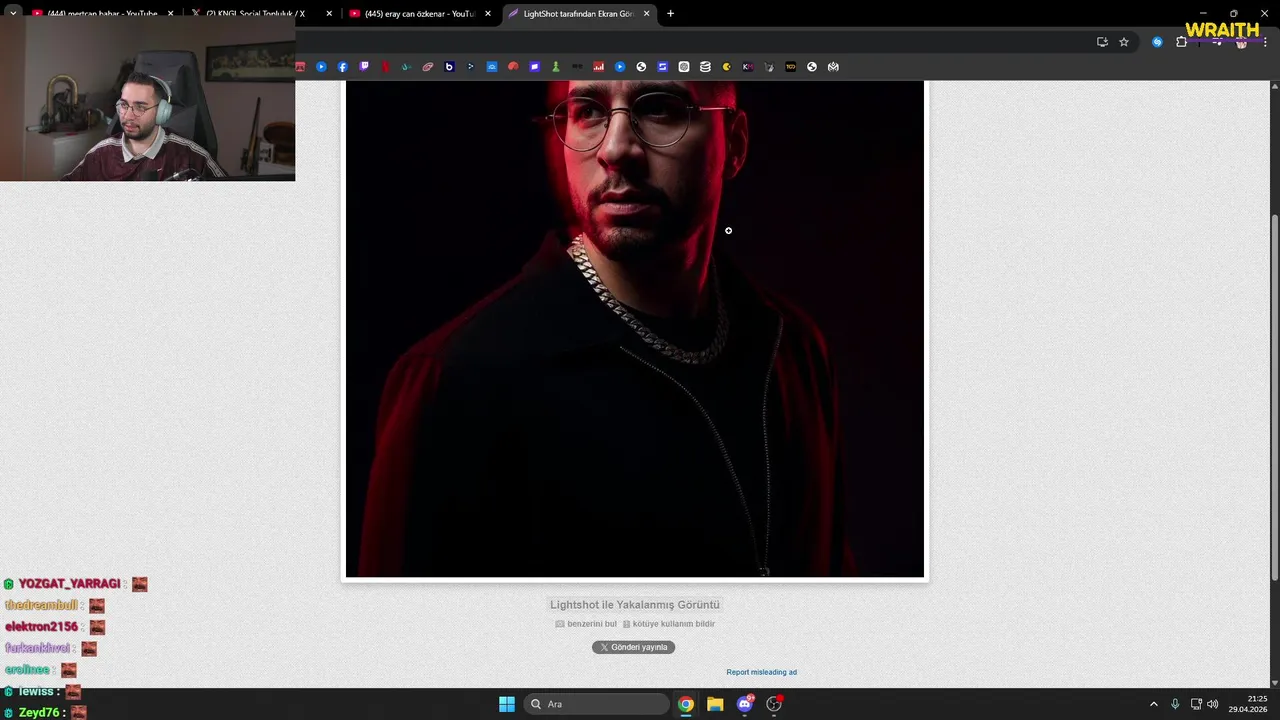This screenshot has width=1280, height=720.
Task: Open the 1XD bookmark icon
Action: [790, 67]
